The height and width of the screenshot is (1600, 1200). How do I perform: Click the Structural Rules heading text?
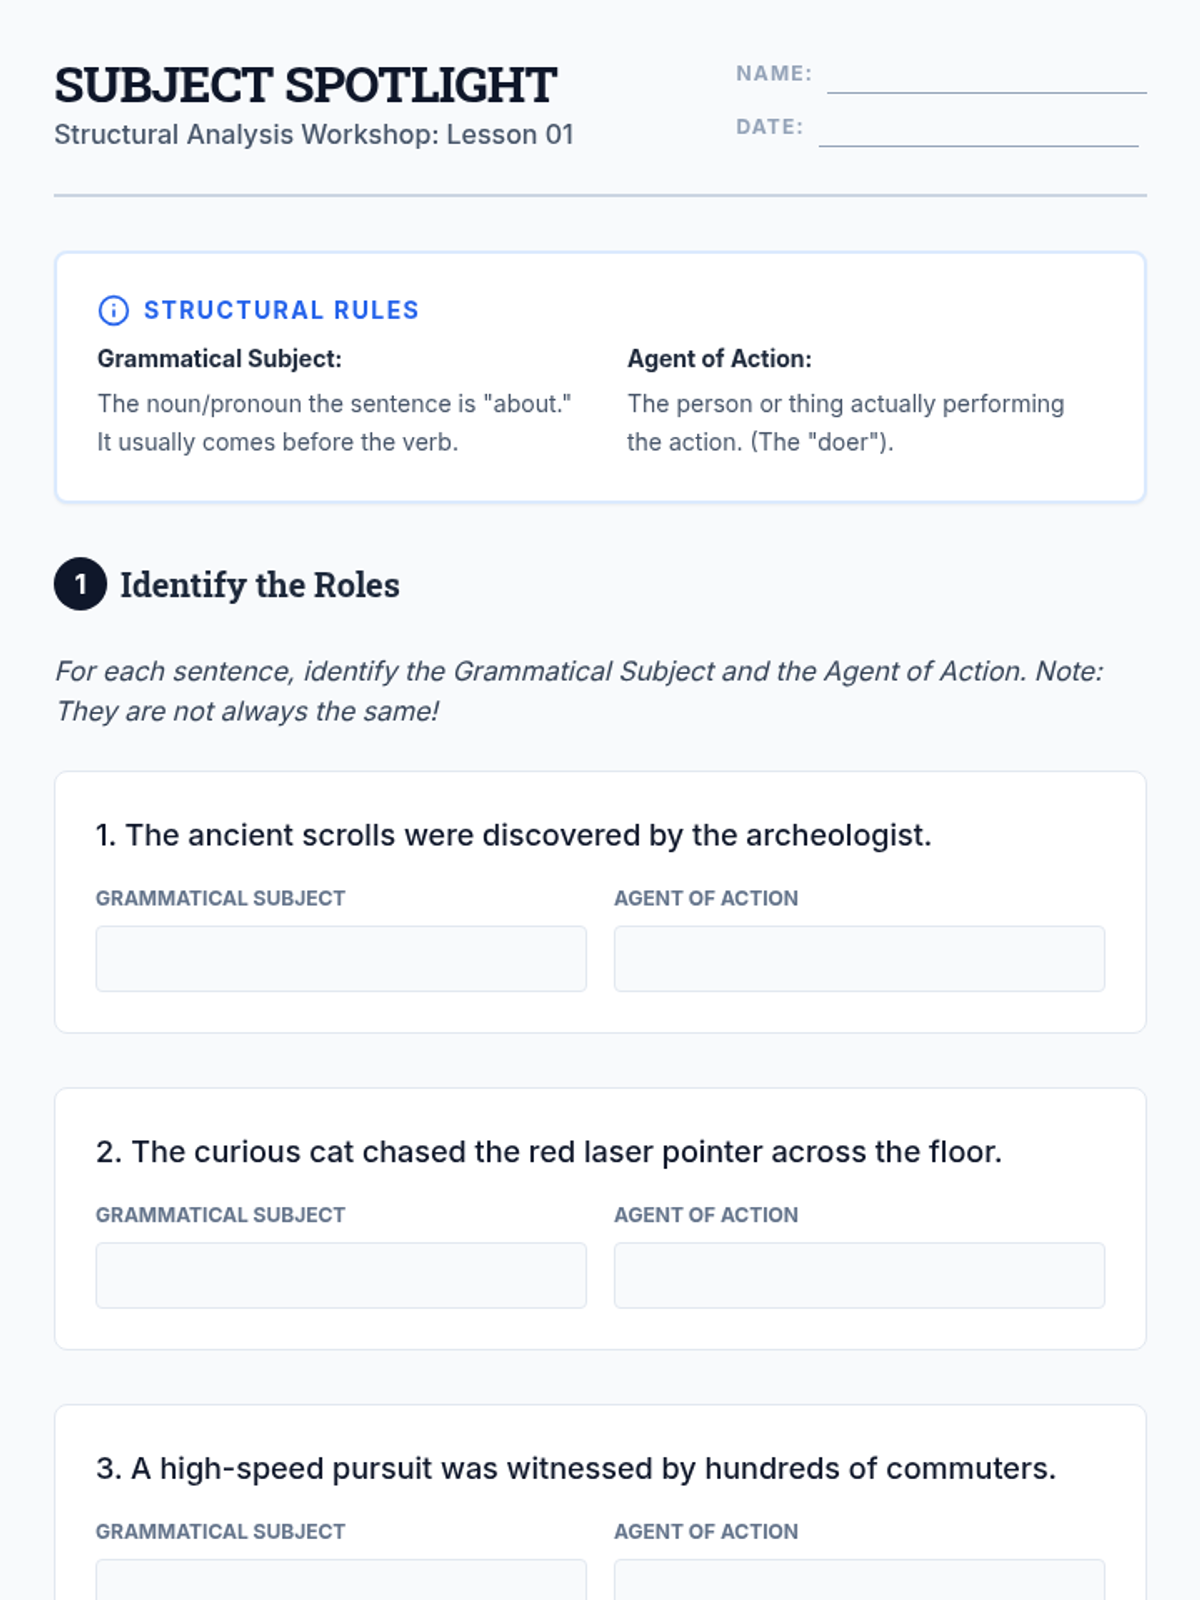281,310
